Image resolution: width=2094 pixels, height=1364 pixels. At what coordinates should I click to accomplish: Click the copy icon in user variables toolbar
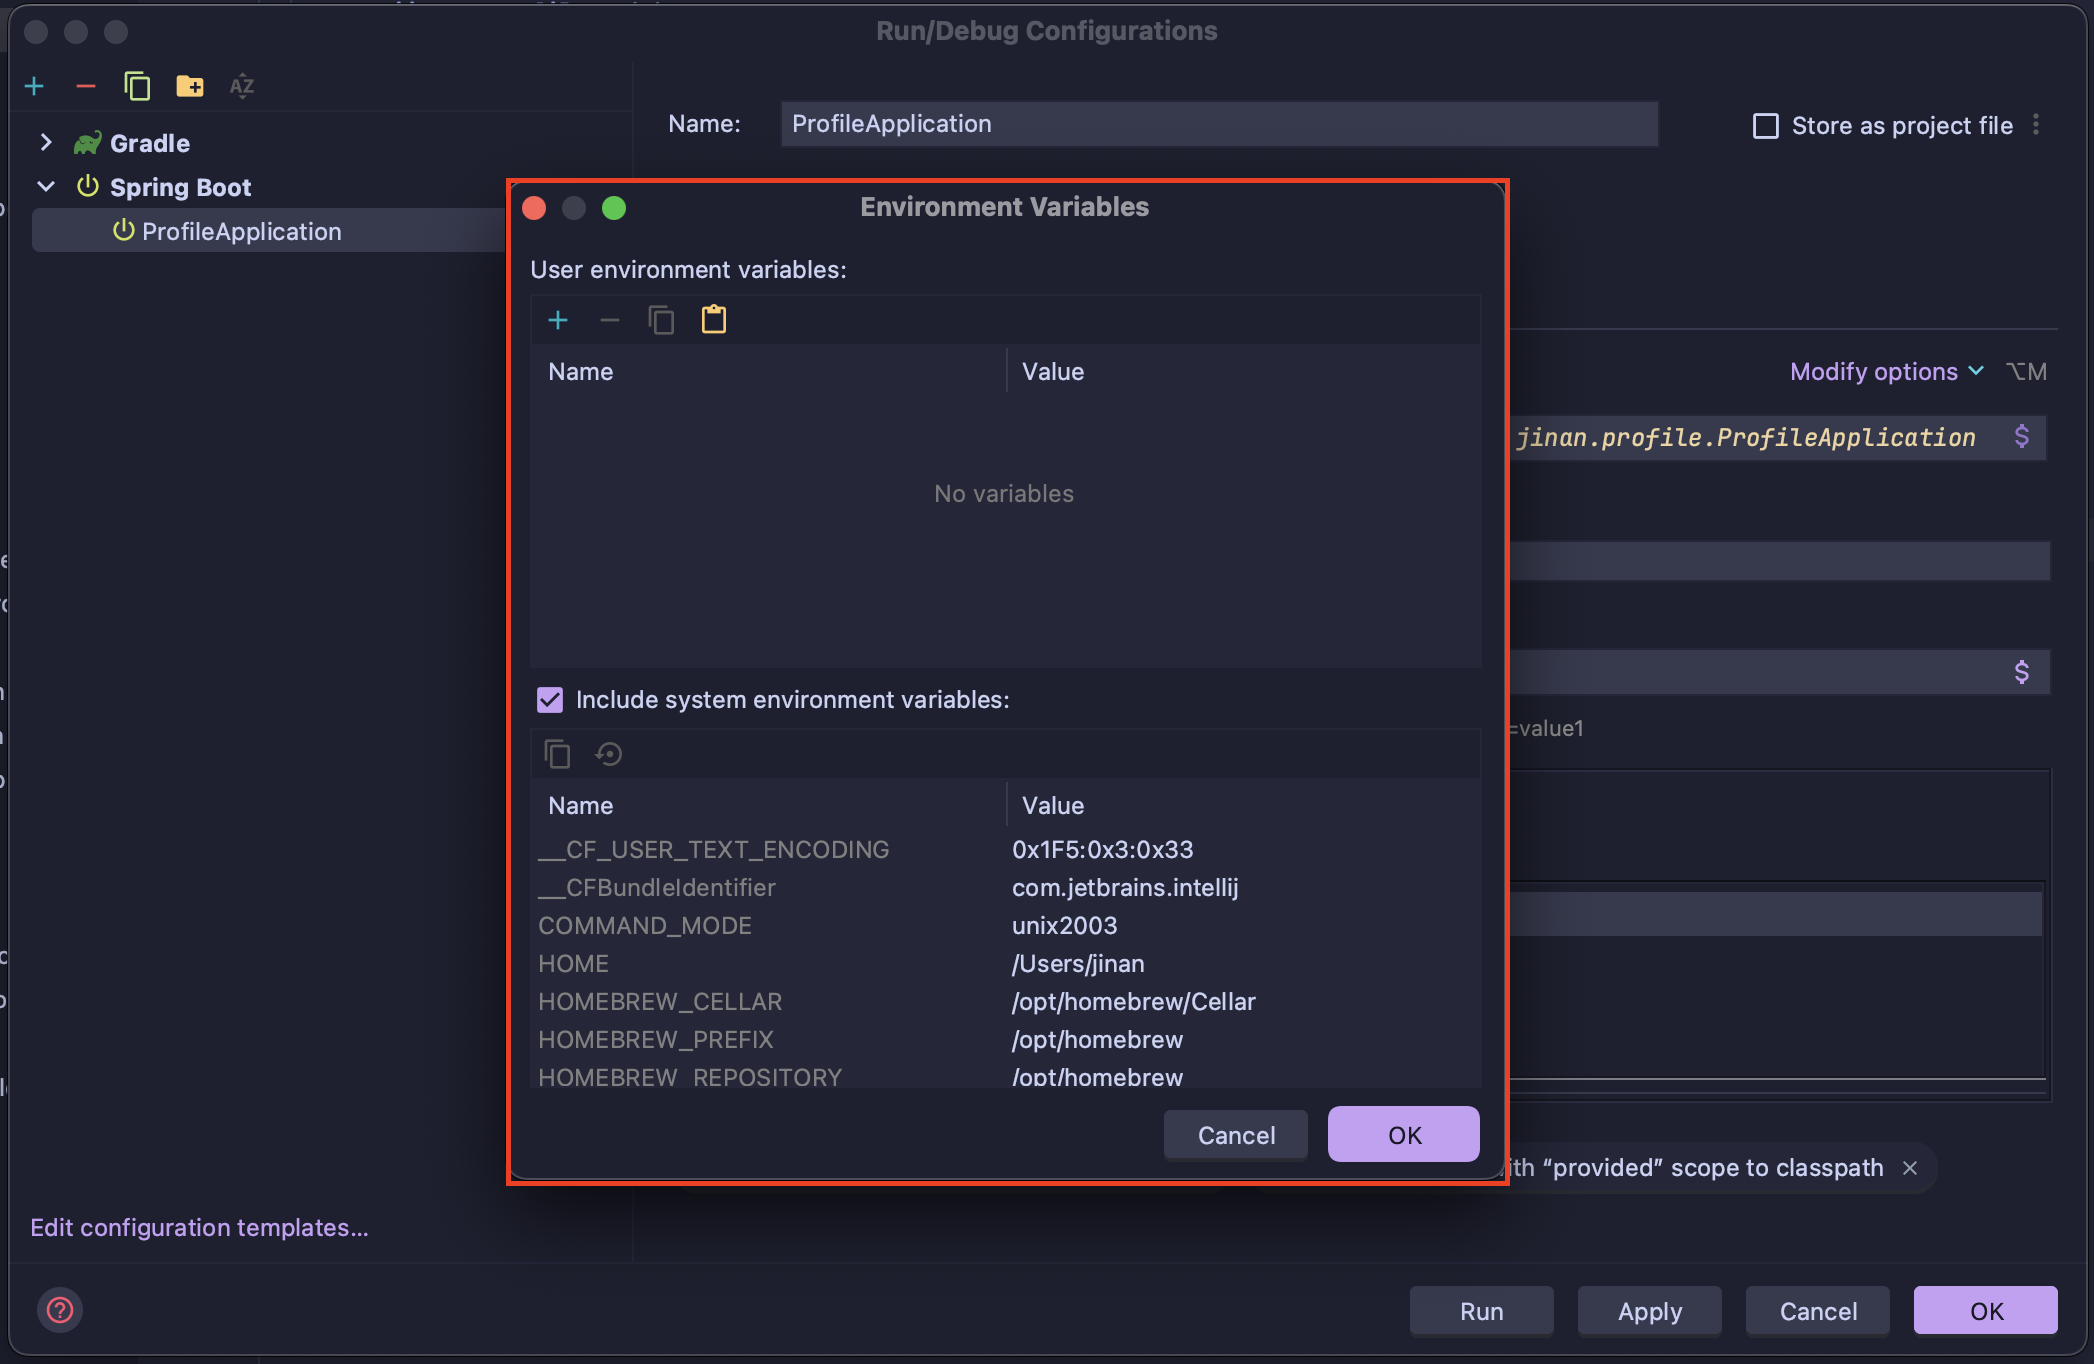(x=661, y=320)
